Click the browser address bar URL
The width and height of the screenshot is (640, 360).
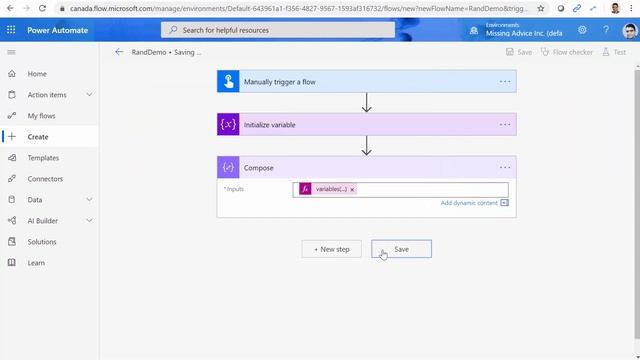tap(298, 8)
